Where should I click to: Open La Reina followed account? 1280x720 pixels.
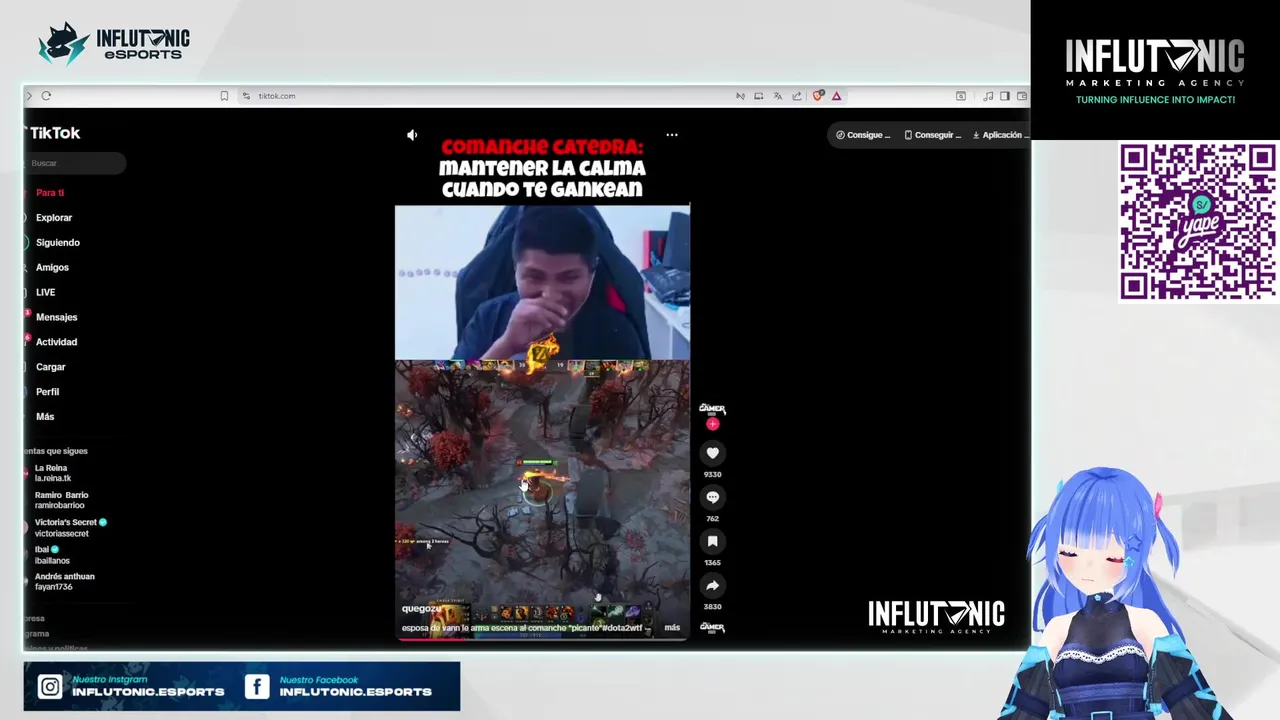pyautogui.click(x=53, y=473)
